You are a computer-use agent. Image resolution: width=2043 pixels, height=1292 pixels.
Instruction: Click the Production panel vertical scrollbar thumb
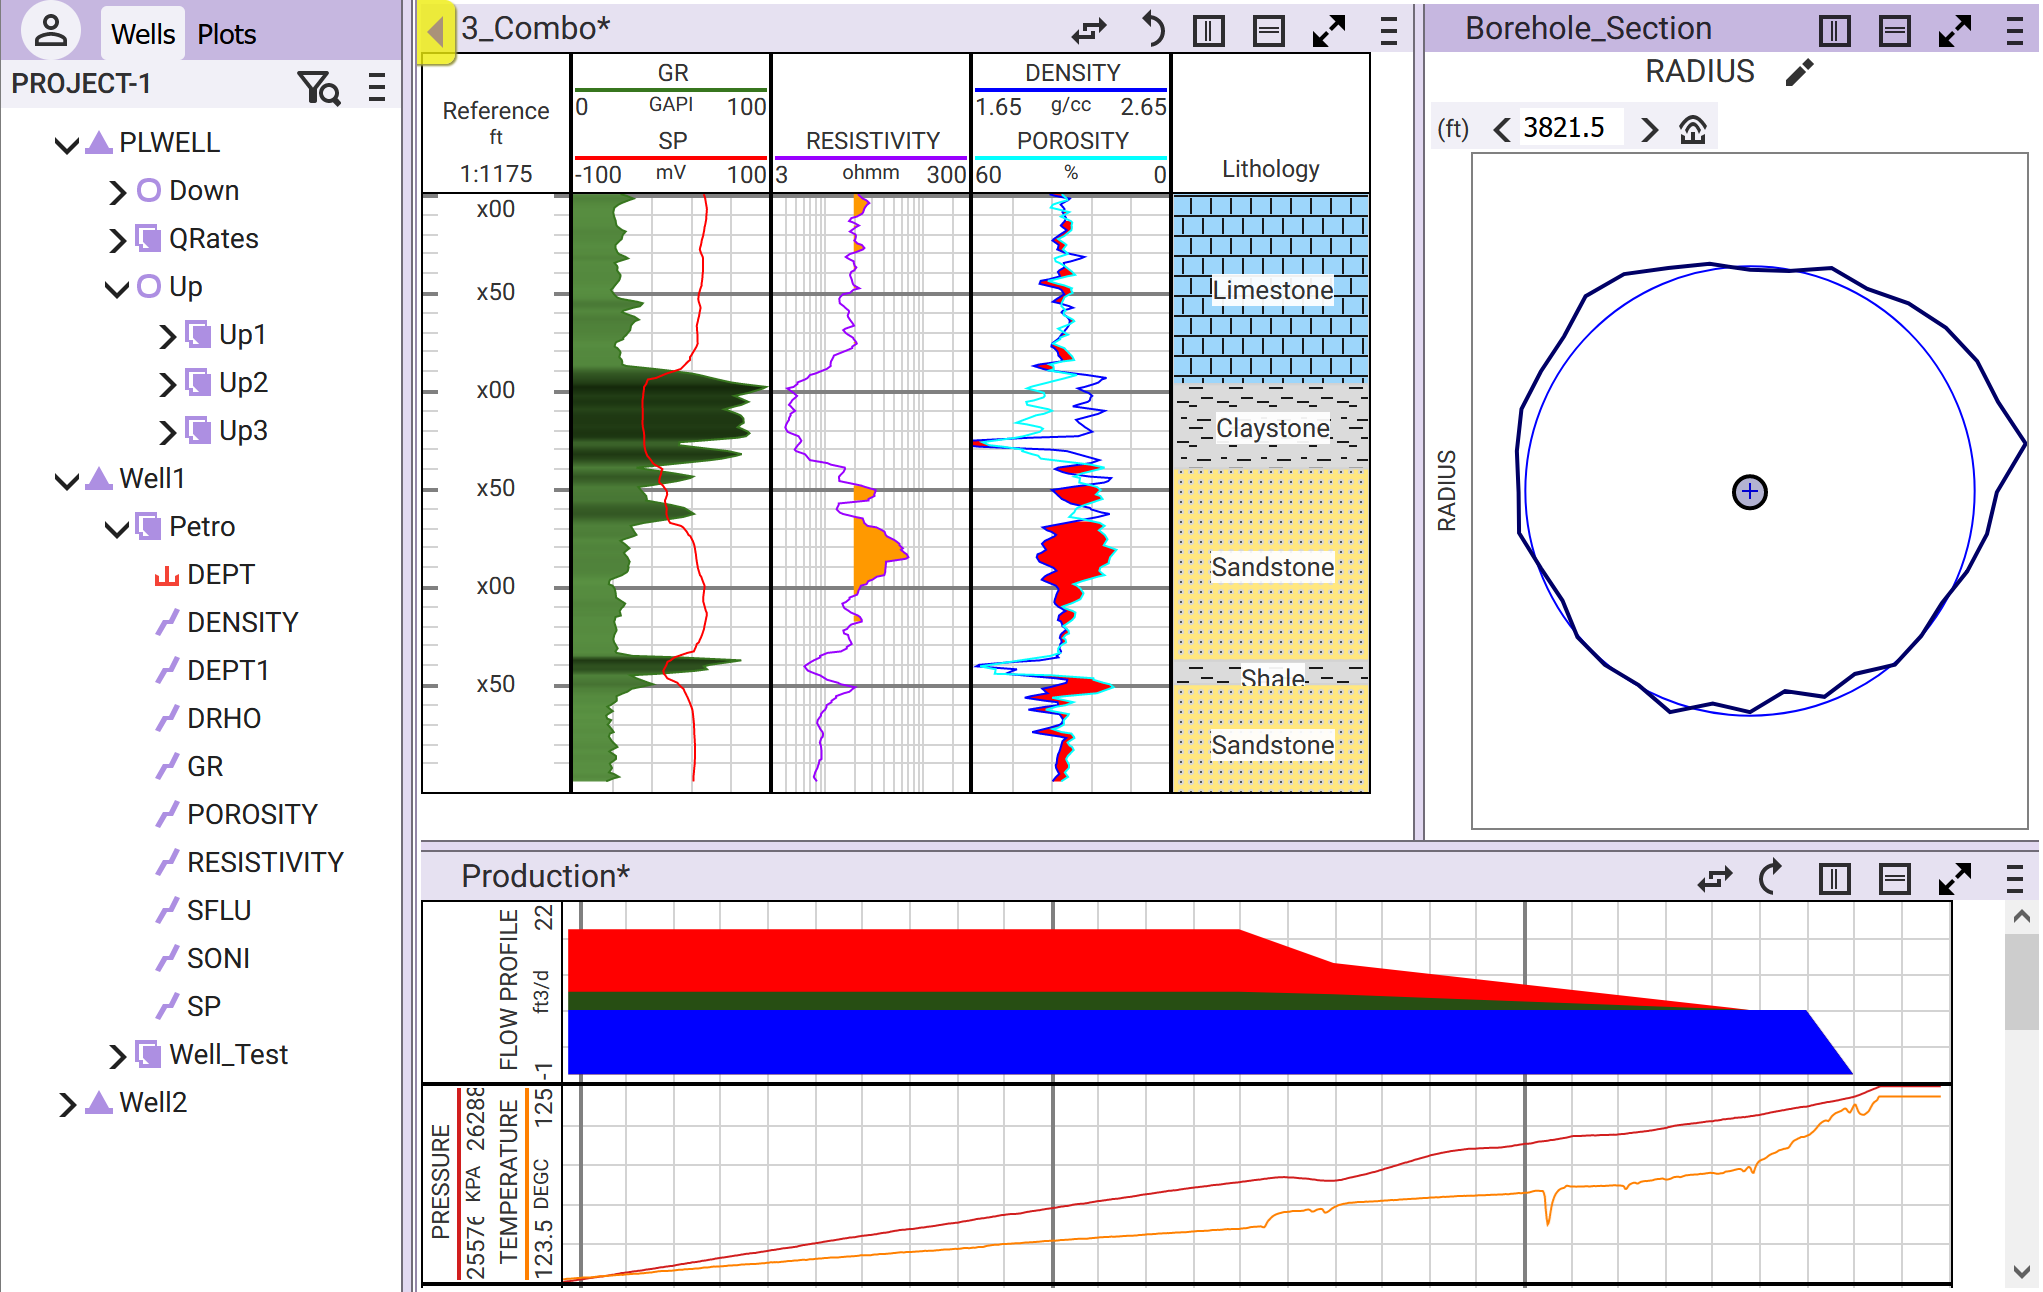click(2021, 980)
